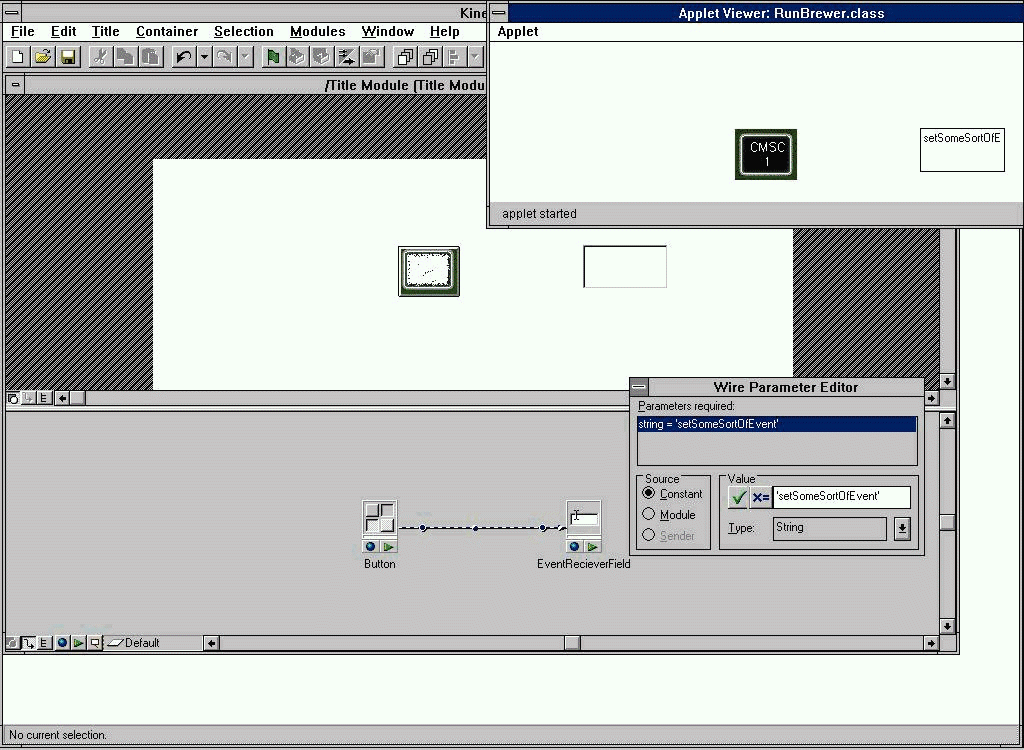Click the x= expression button

(760, 497)
